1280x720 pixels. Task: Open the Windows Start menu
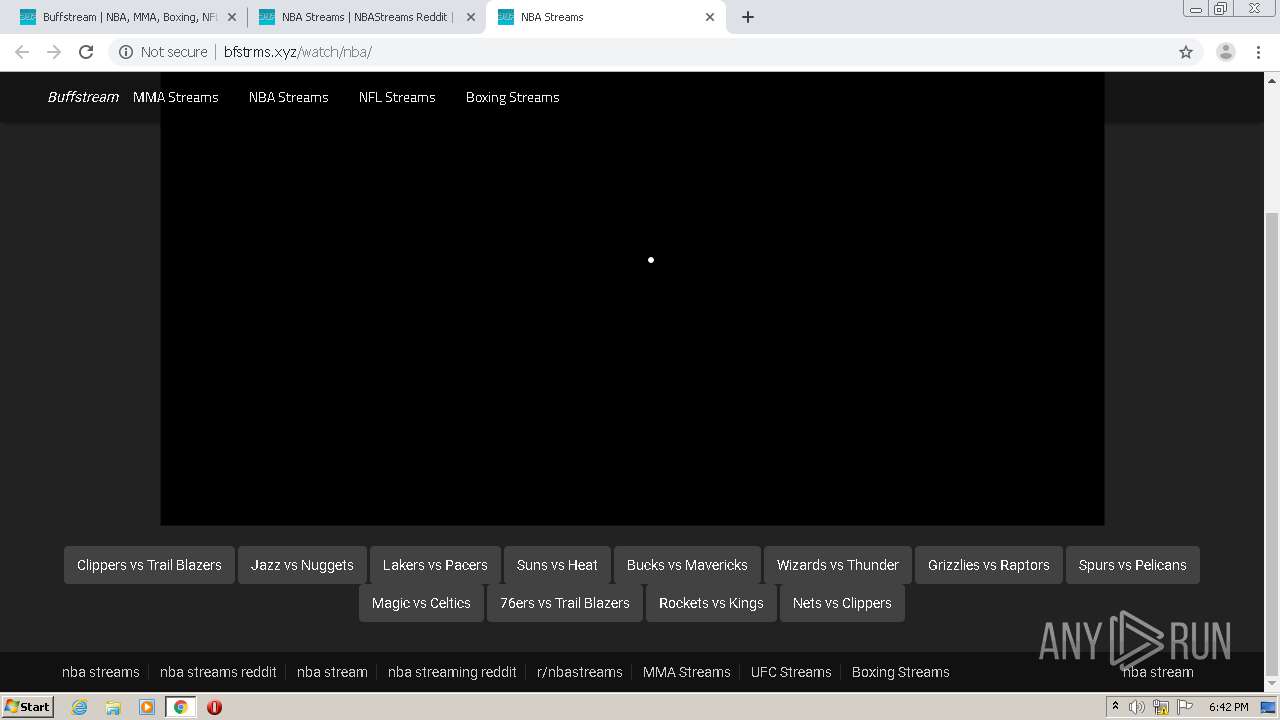[x=28, y=707]
